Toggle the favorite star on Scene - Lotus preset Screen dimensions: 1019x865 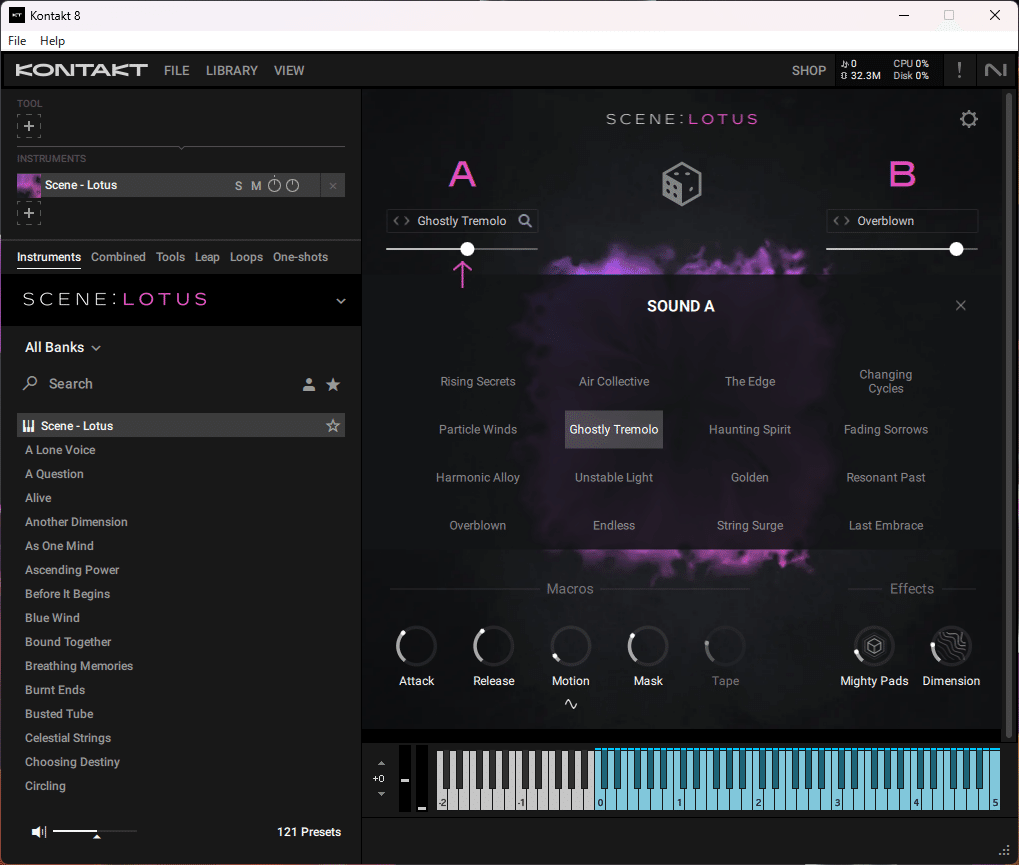click(x=333, y=425)
